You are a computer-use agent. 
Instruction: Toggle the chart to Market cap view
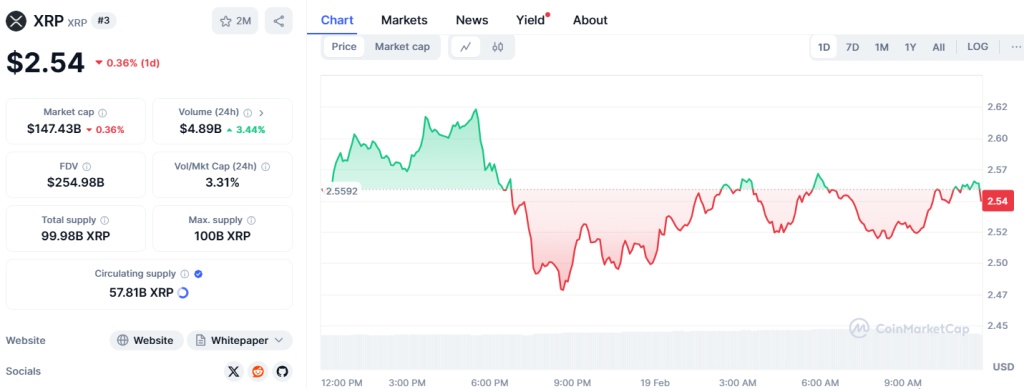pos(402,46)
